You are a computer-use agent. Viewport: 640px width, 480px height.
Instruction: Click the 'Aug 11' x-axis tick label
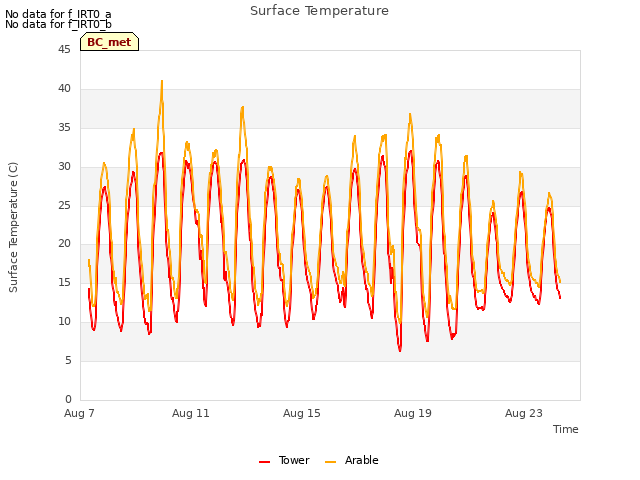coord(191,413)
